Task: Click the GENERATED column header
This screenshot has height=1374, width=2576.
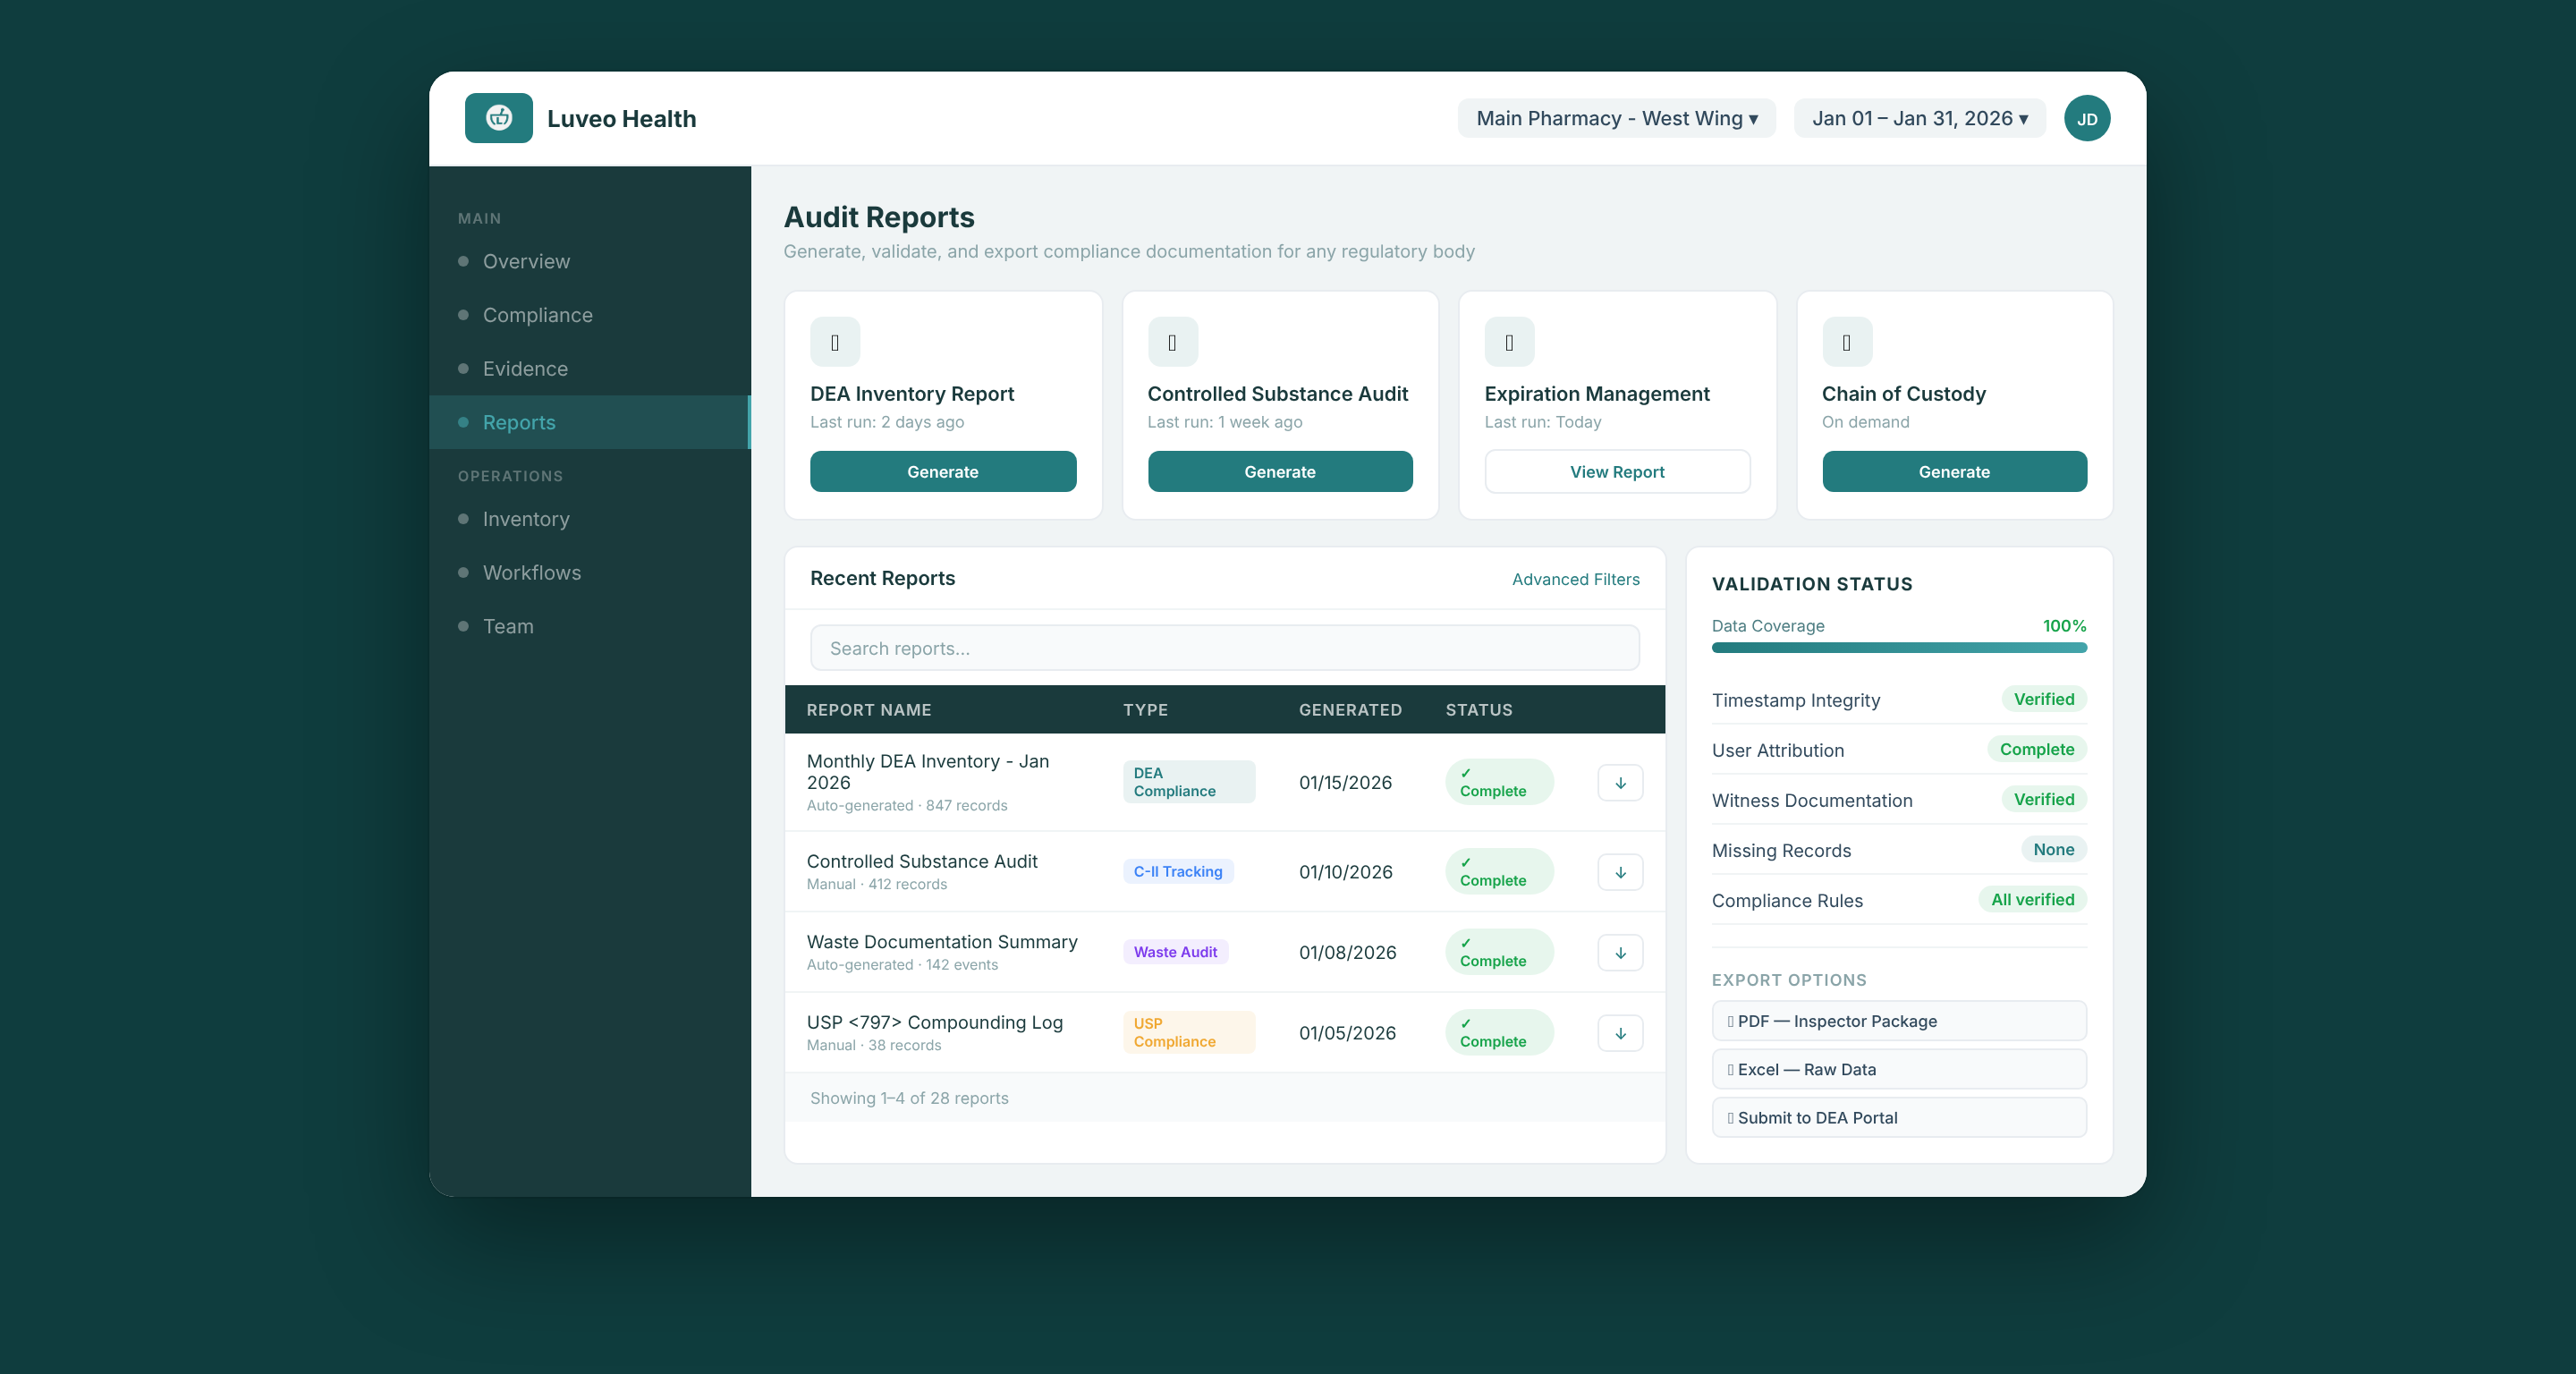Action: [1350, 710]
